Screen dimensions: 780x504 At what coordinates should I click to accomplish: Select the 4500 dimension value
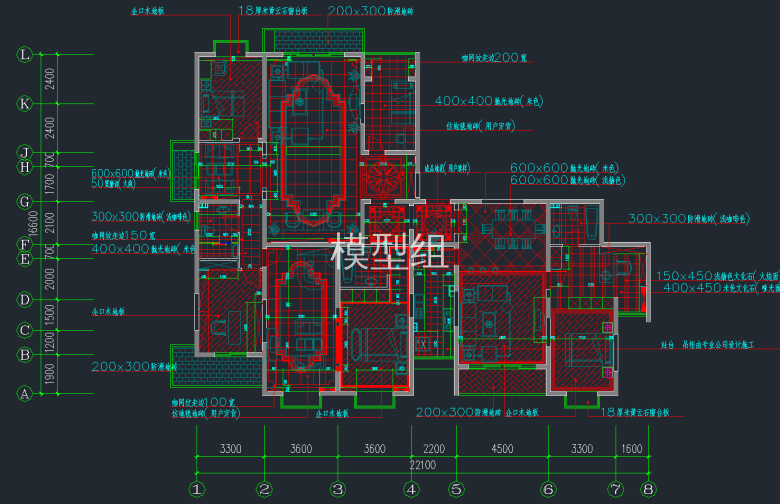(x=501, y=449)
